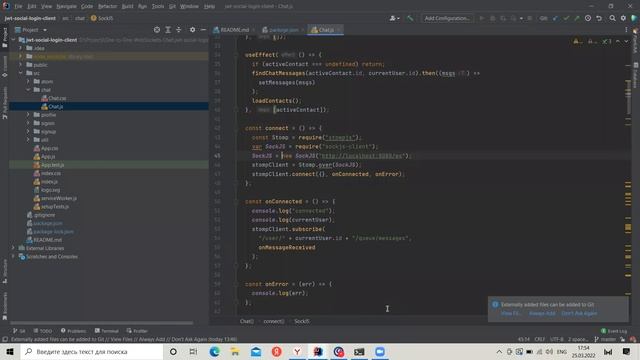Click the Build hammer icon
Viewport: 640px width, 360px height.
pos(410,18)
